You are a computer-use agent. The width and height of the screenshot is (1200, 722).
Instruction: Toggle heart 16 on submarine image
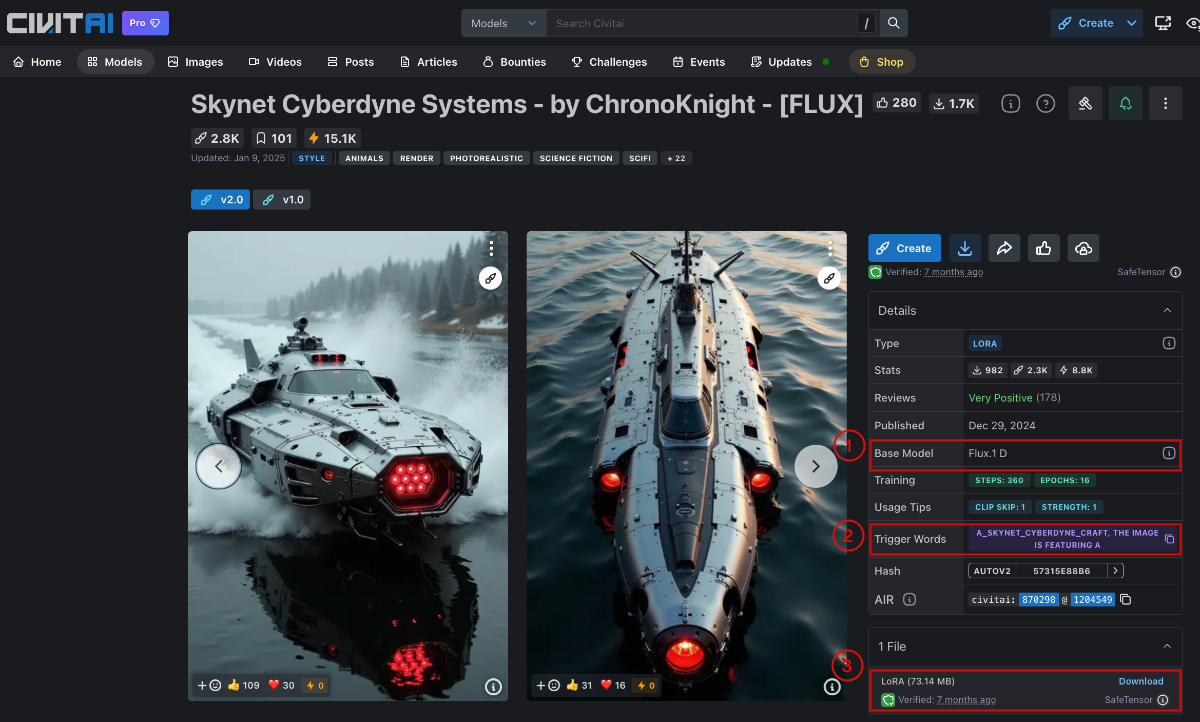[615, 685]
